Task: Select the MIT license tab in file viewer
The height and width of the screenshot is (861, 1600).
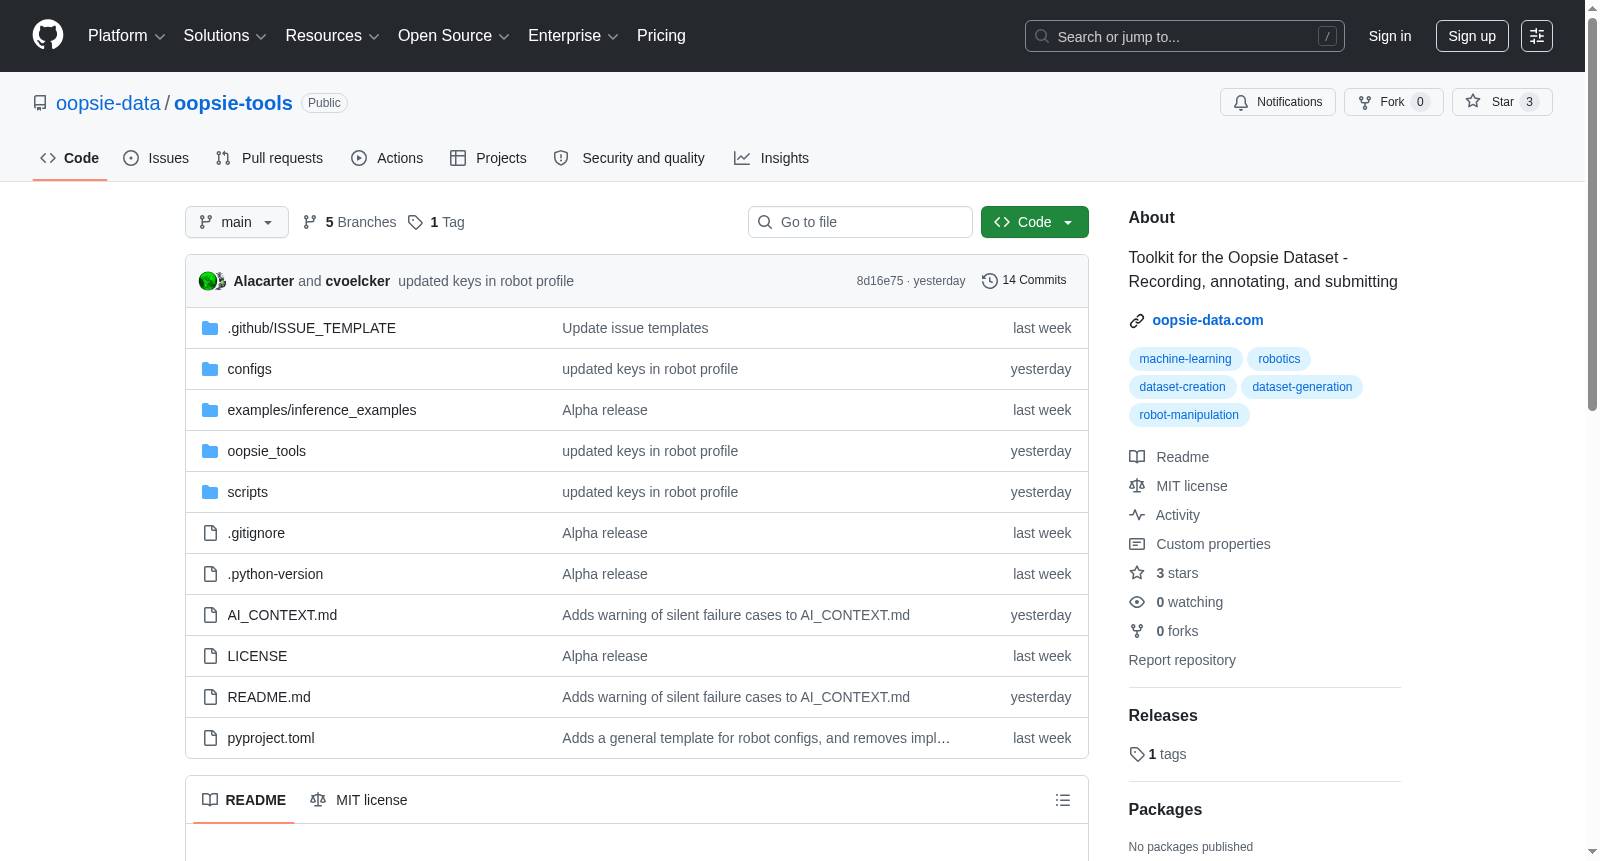Action: point(359,800)
